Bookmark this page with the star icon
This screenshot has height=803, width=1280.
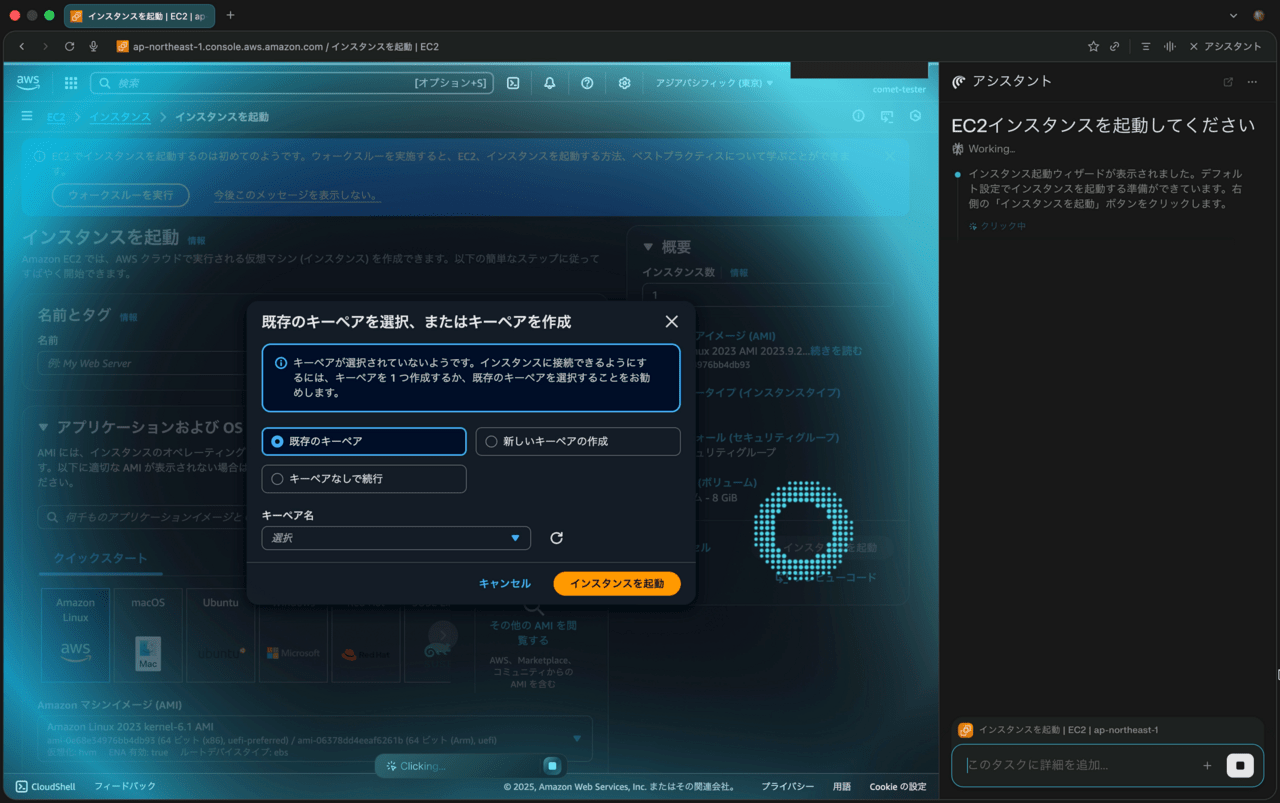1093,46
